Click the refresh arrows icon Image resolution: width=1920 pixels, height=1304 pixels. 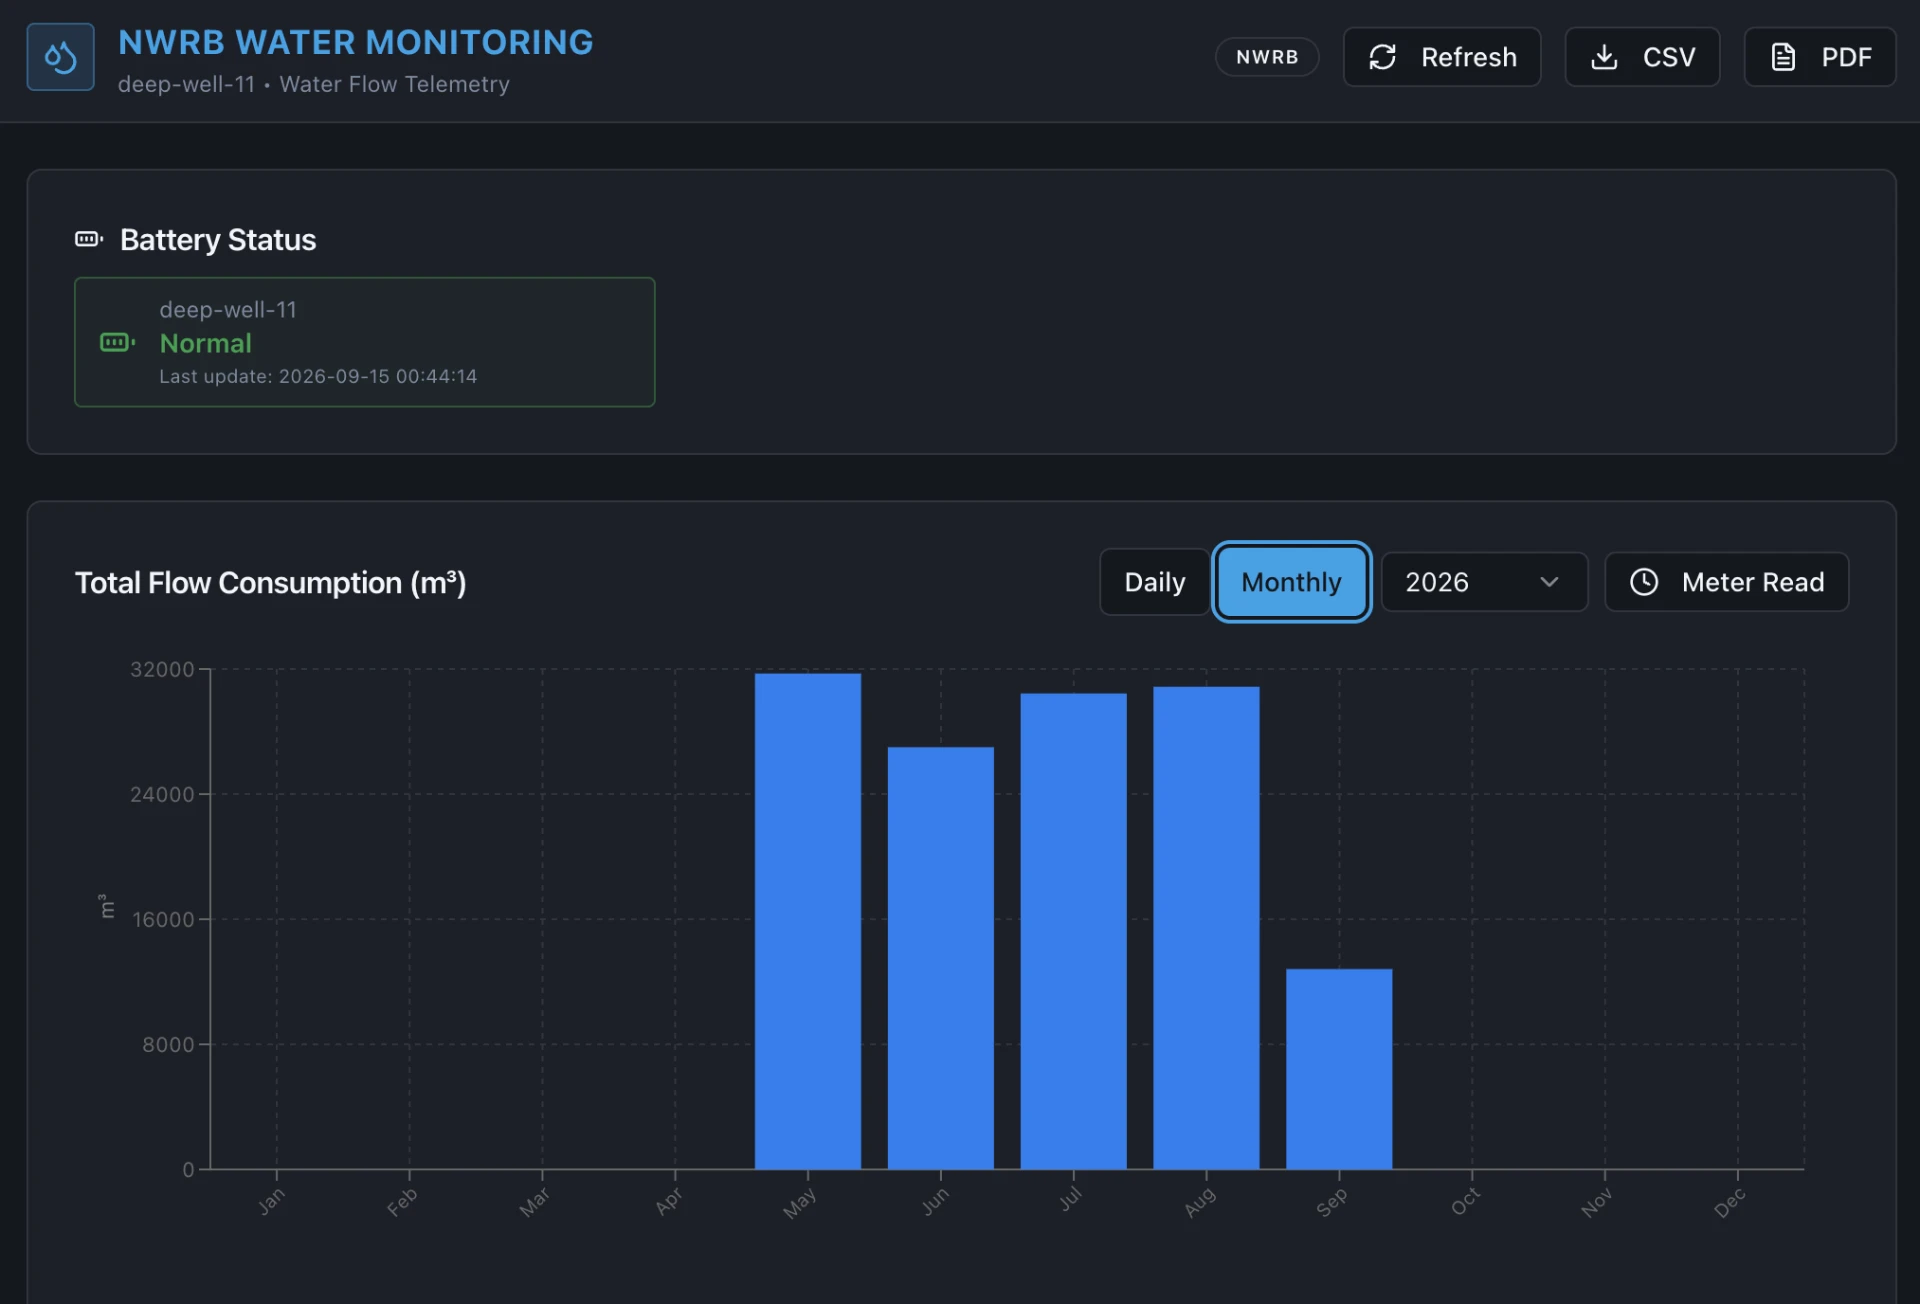tap(1382, 57)
